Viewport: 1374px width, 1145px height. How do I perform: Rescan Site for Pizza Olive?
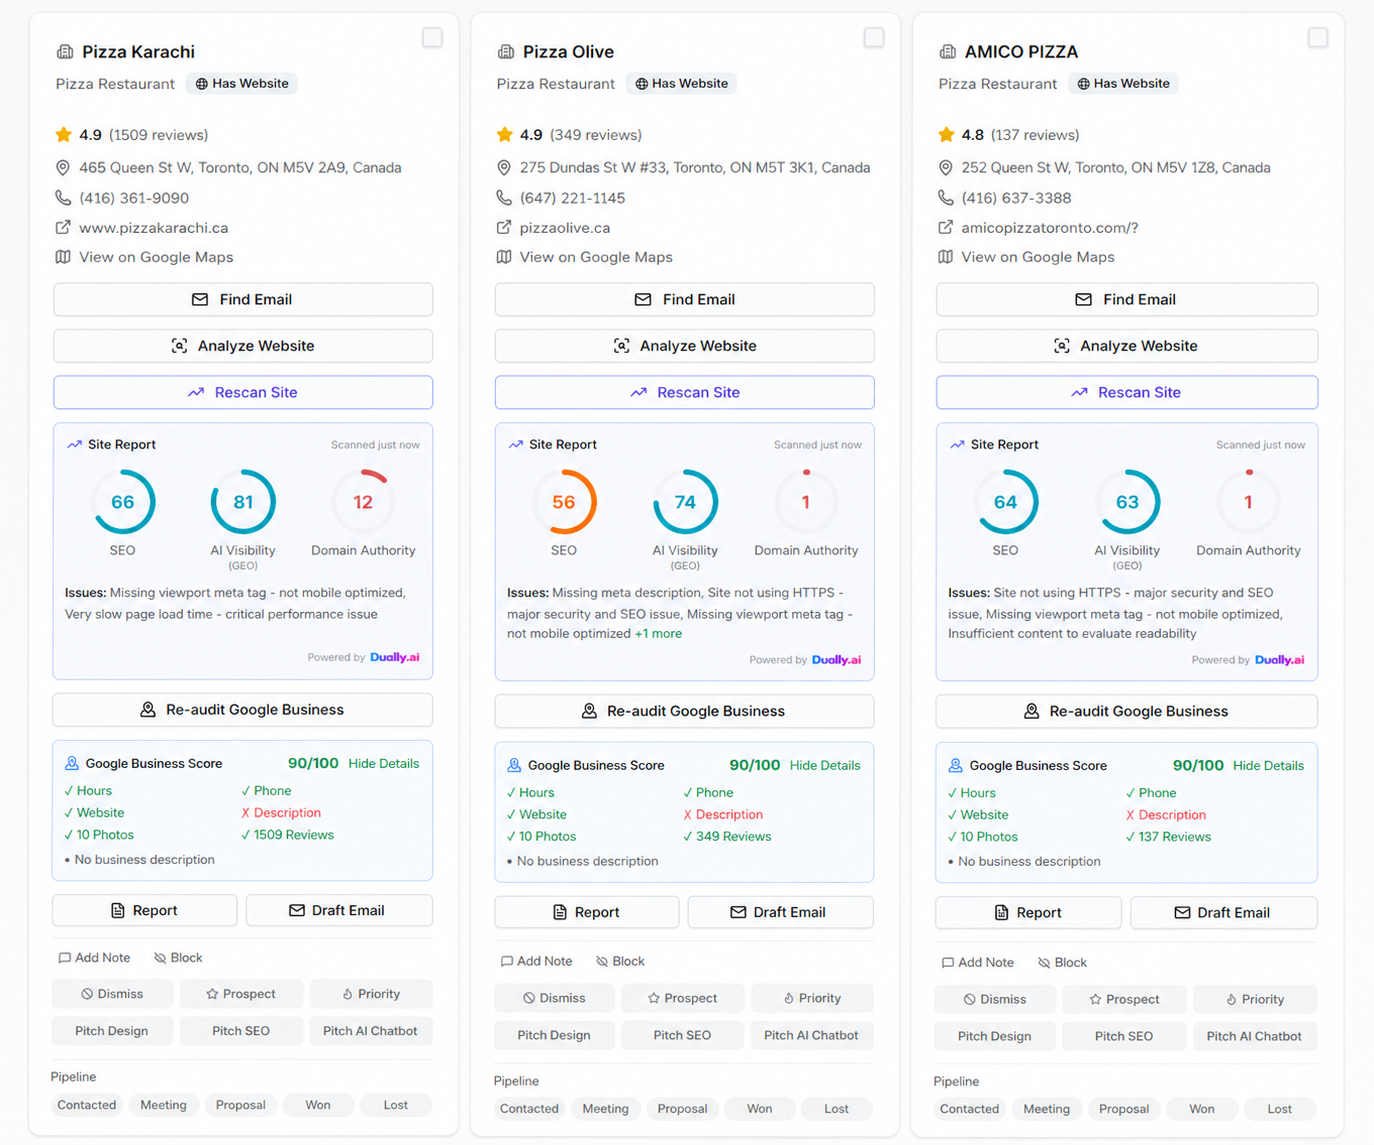point(685,392)
